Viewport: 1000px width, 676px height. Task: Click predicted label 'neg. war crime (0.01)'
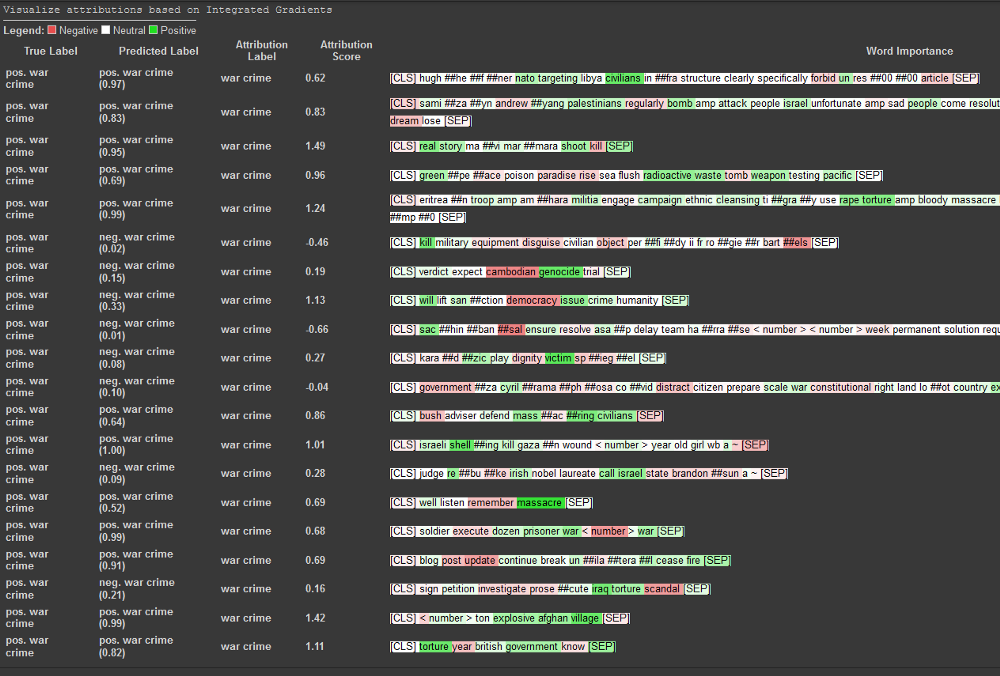click(136, 329)
